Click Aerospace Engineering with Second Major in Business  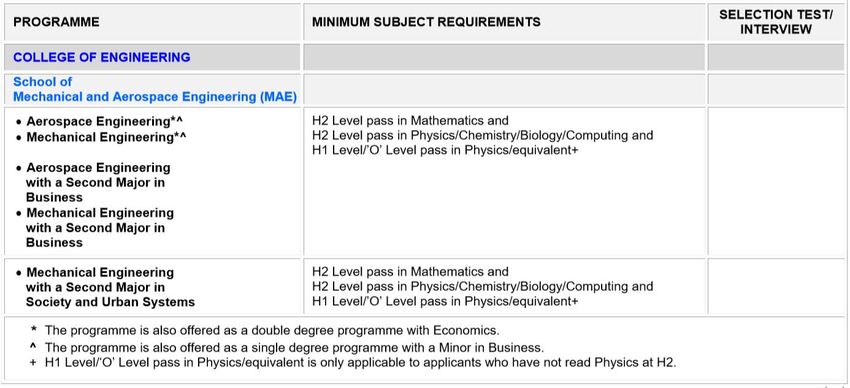[x=93, y=182]
